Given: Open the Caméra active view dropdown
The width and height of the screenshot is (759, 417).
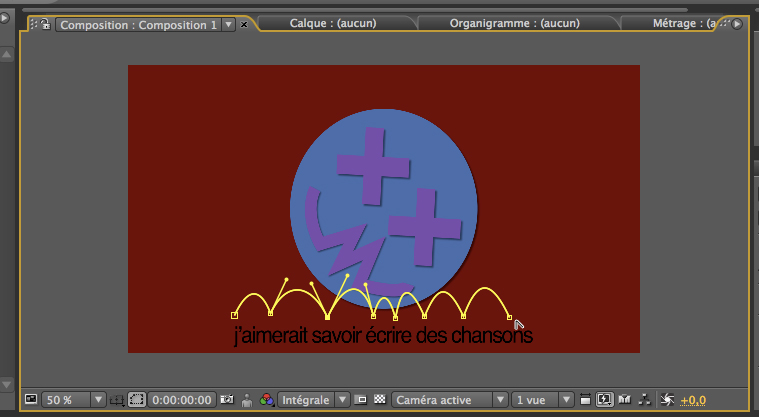Looking at the screenshot, I should pyautogui.click(x=449, y=400).
